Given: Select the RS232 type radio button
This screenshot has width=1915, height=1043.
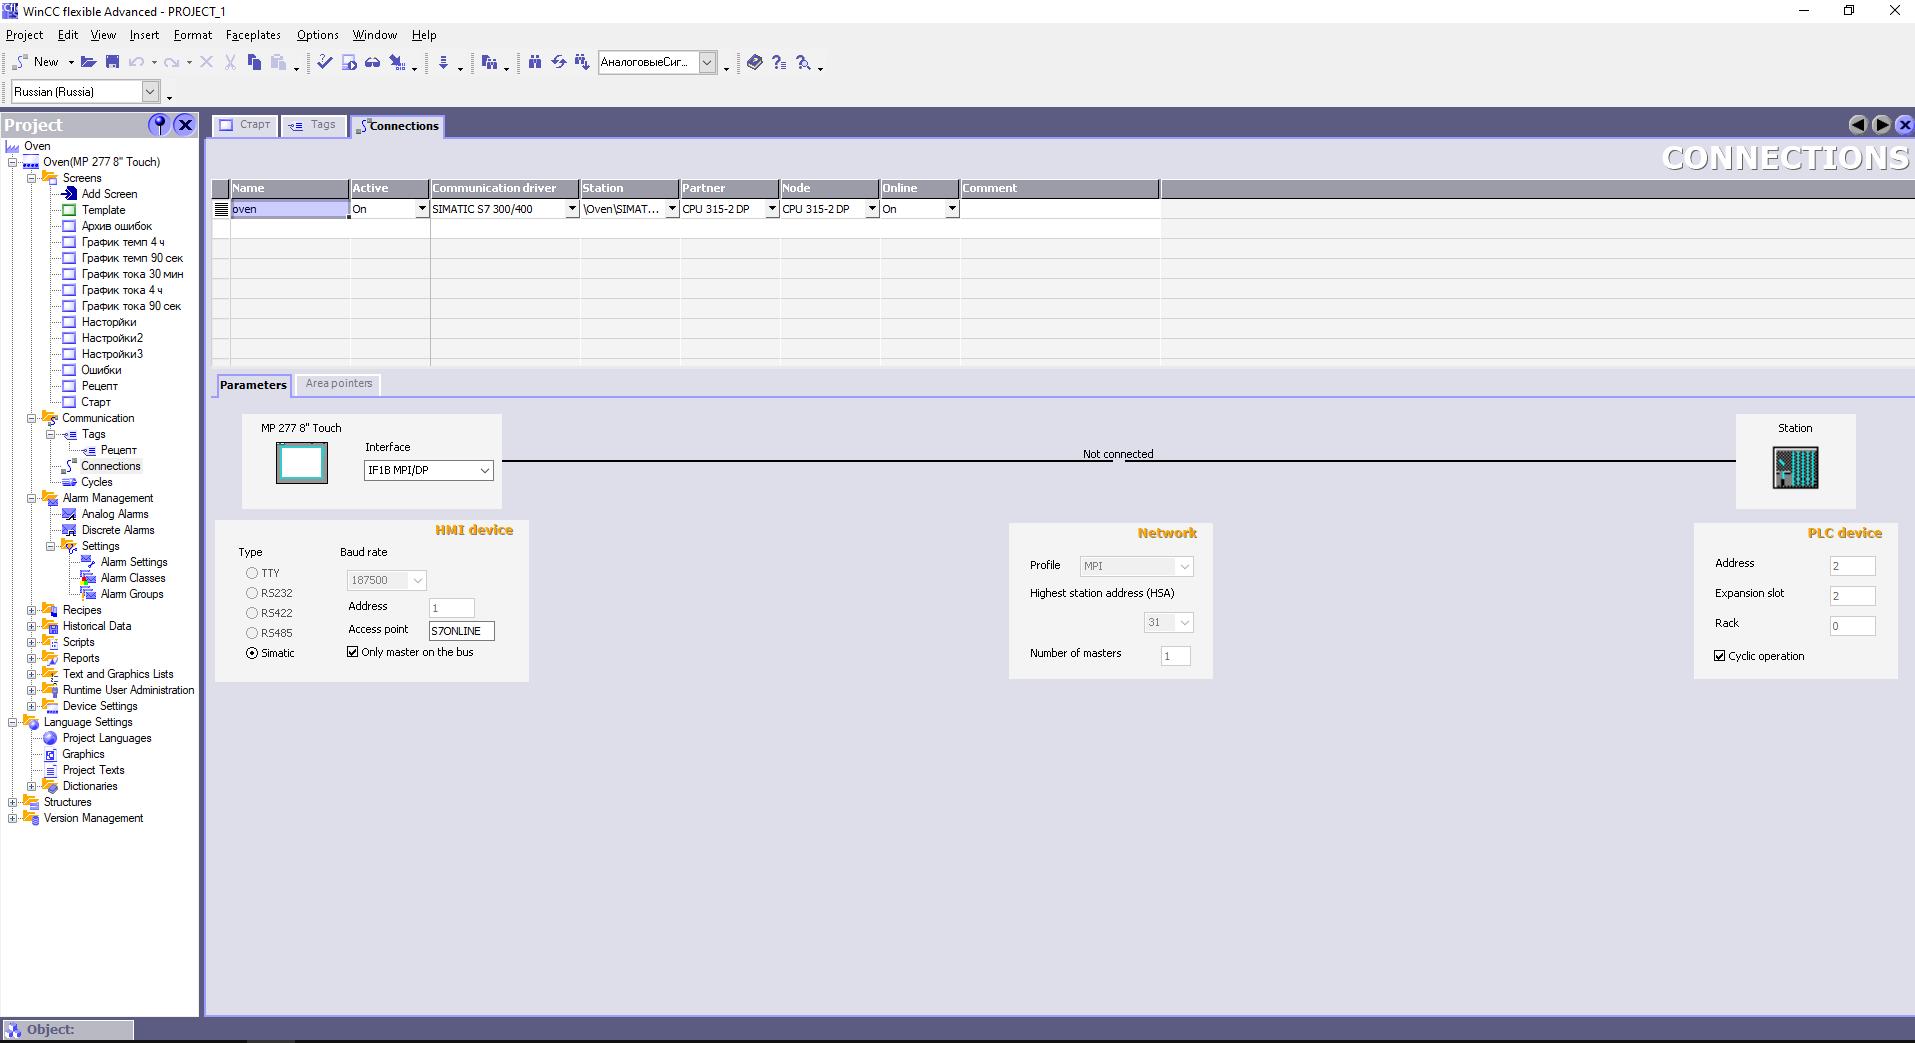Looking at the screenshot, I should 252,593.
